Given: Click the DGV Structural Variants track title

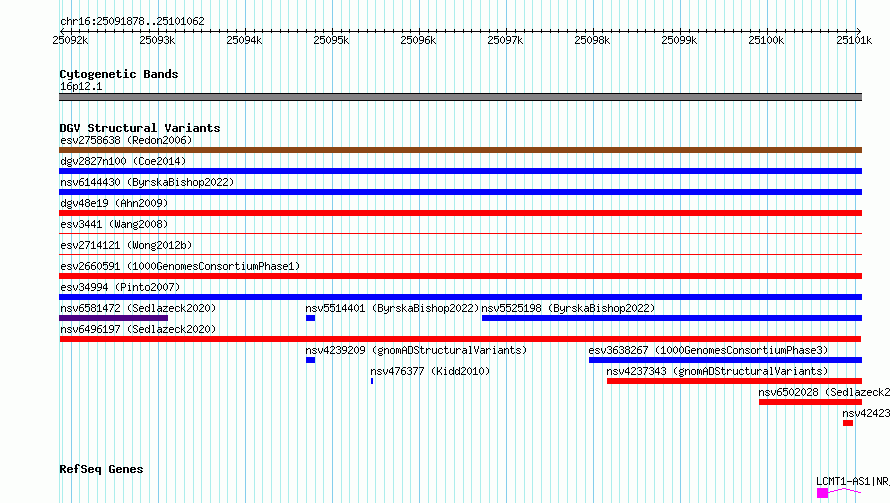Looking at the screenshot, I should 140,128.
